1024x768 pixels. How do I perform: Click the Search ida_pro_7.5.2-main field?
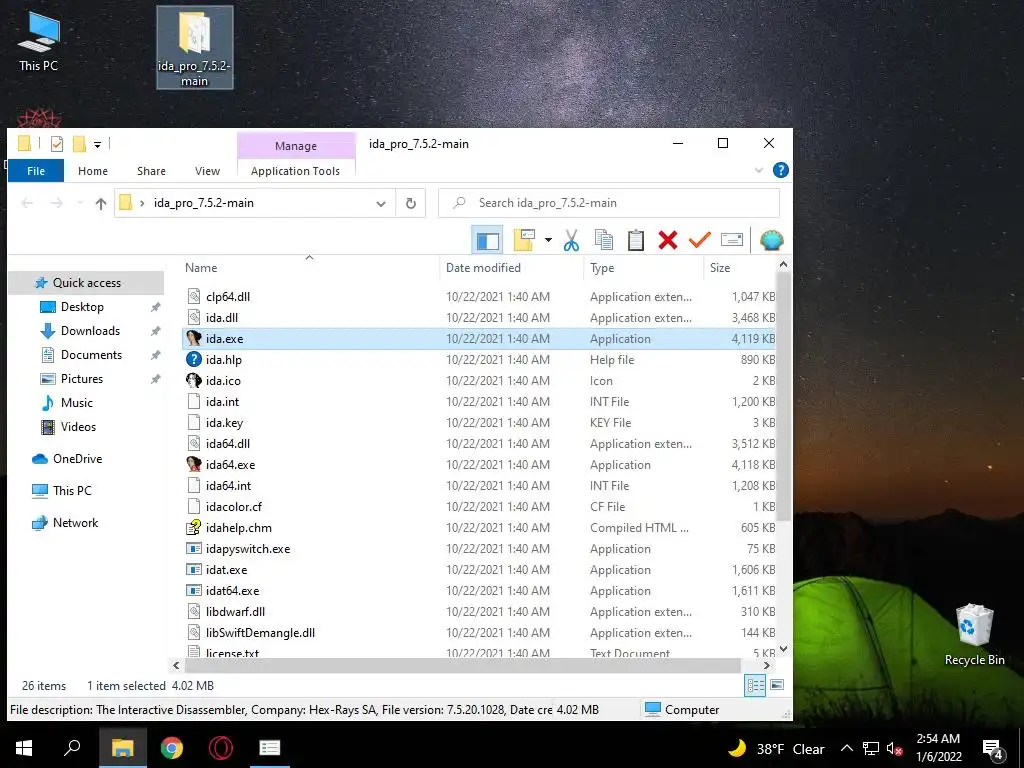609,203
